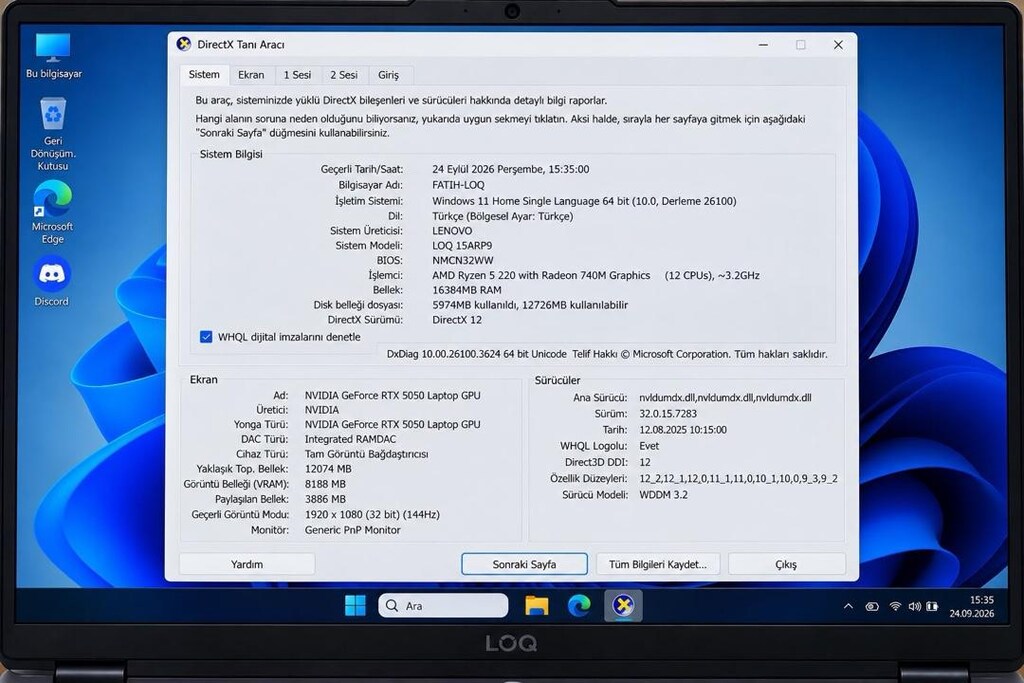Image resolution: width=1024 pixels, height=683 pixels.
Task: Click the WDDM 3.2 driver model value
Action: 664,494
